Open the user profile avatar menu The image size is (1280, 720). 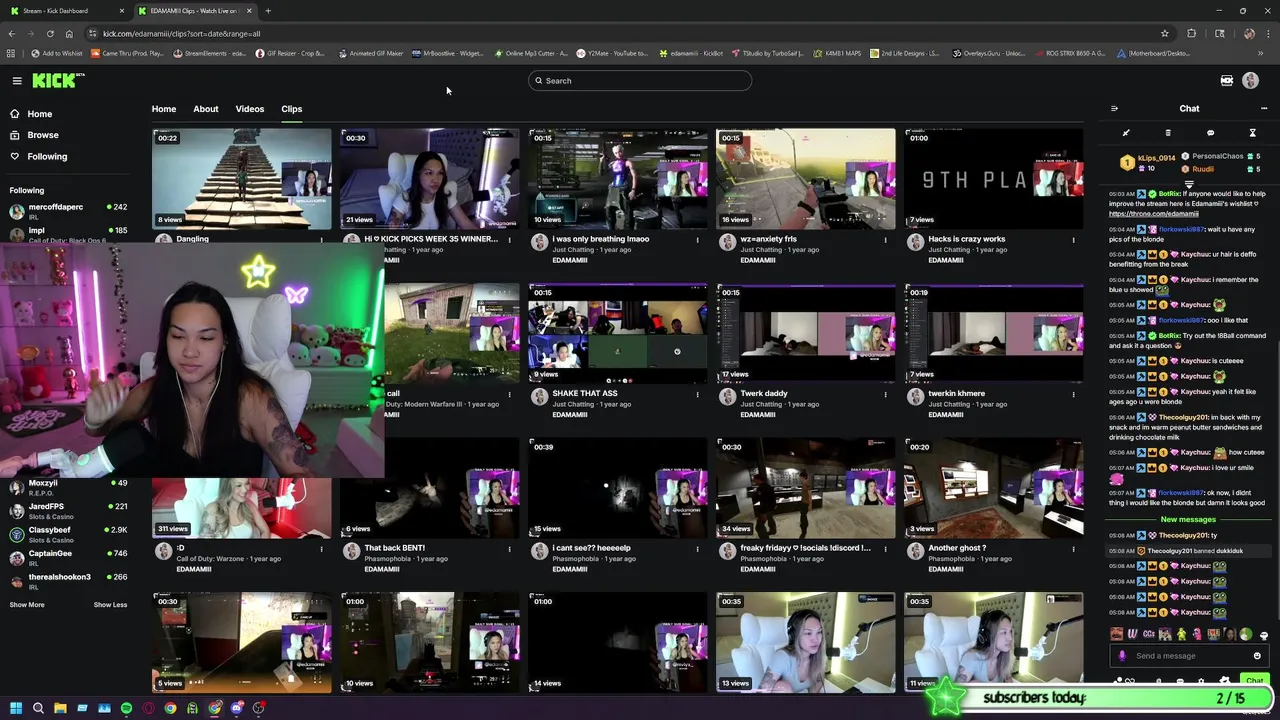coord(1250,81)
